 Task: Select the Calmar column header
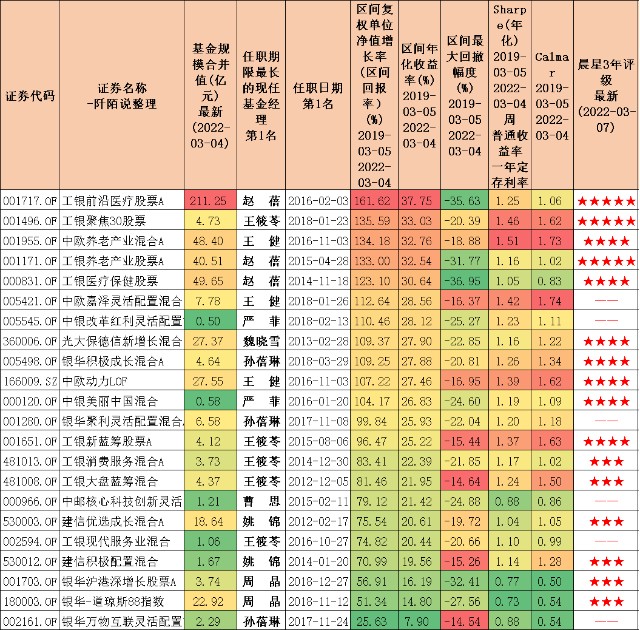pos(552,95)
